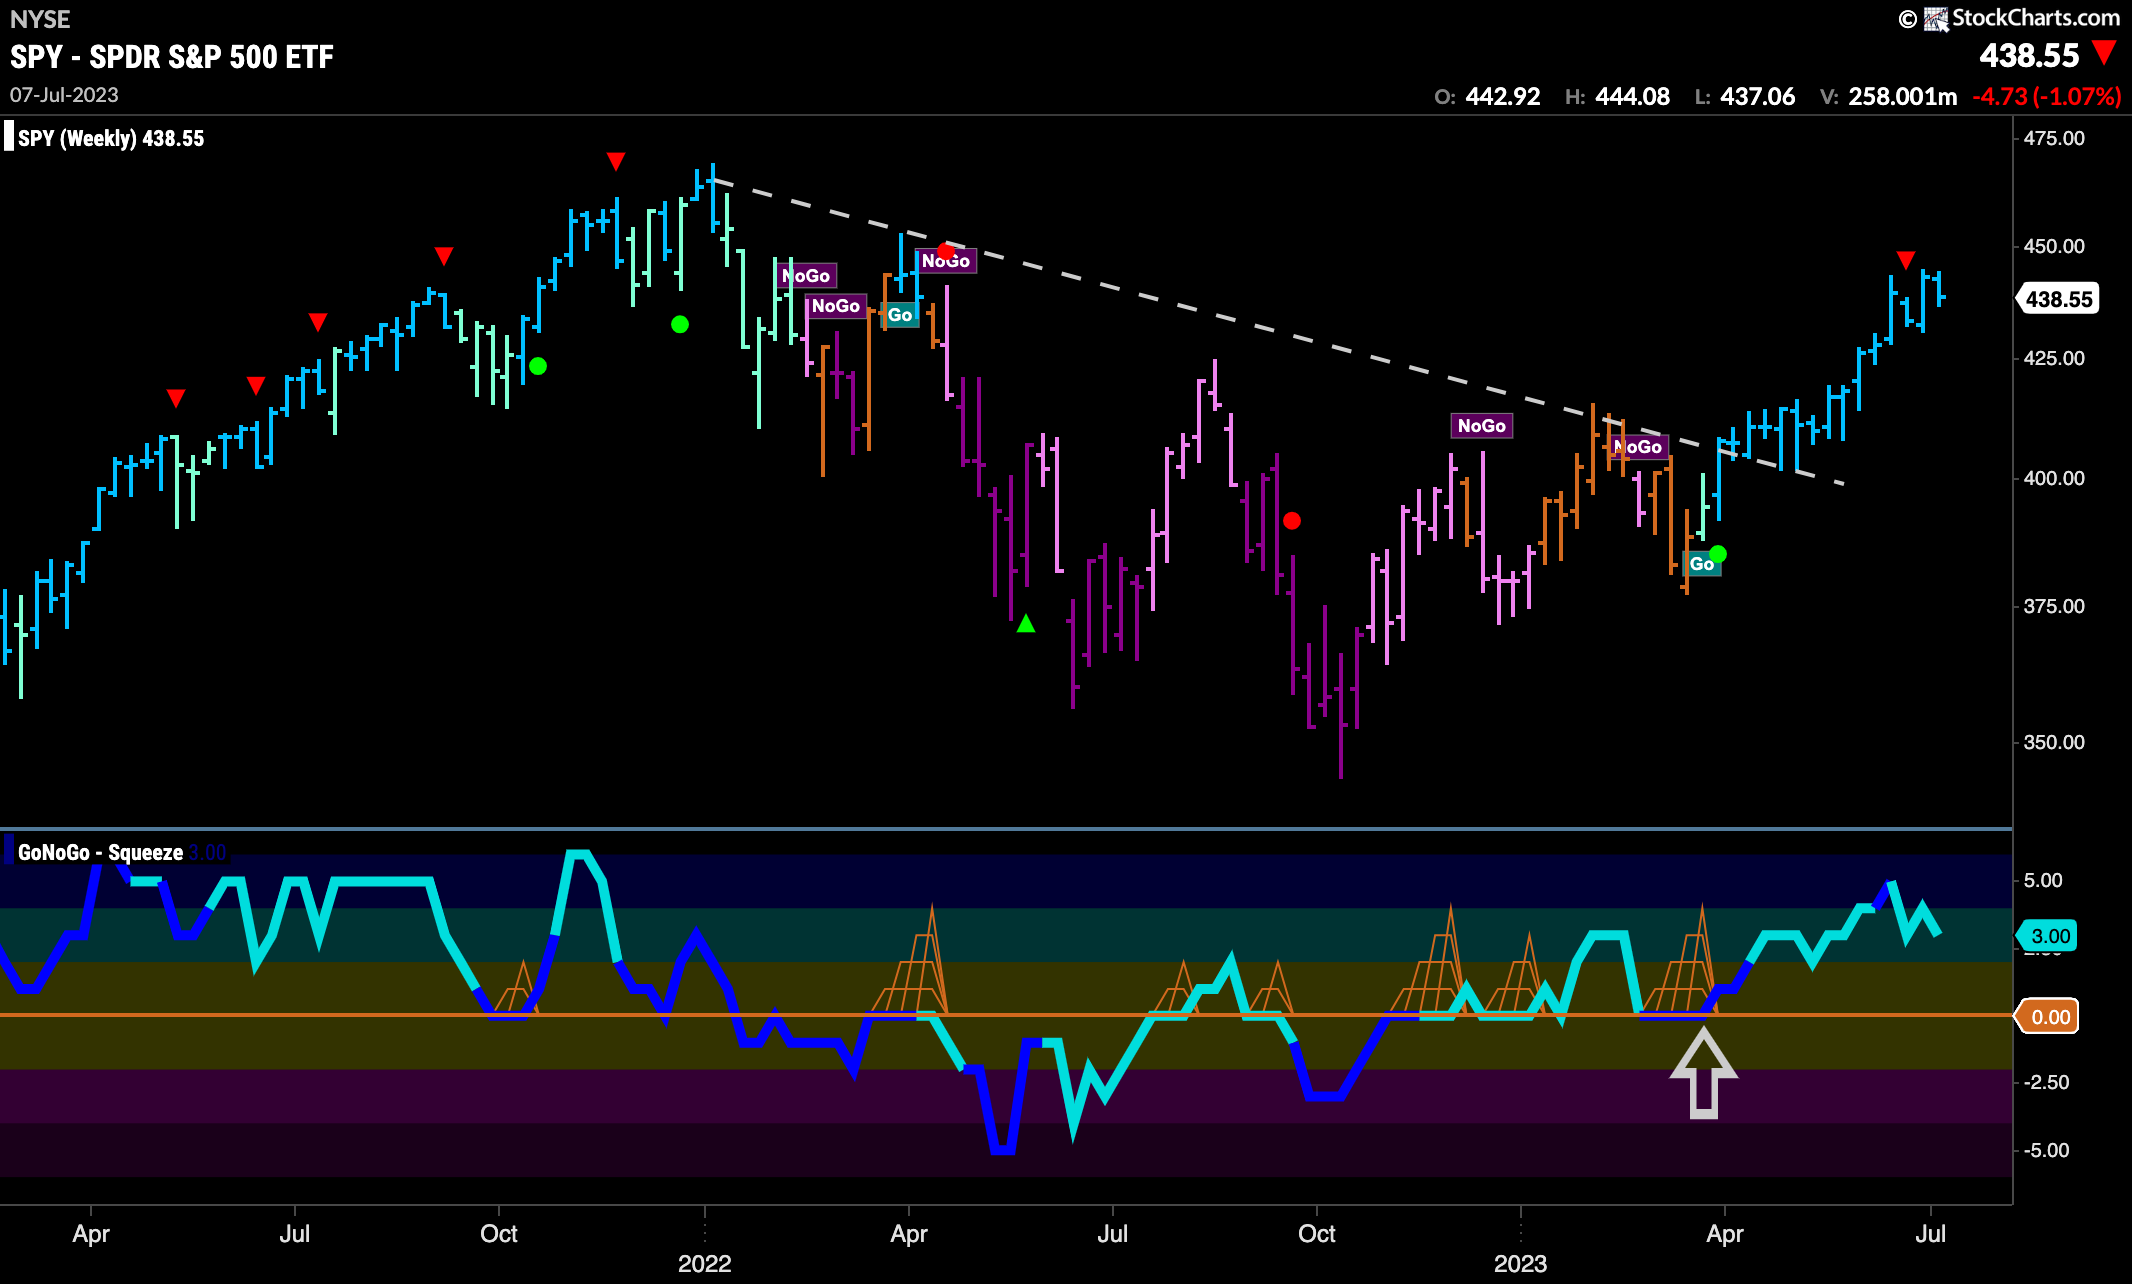Click the orange 0.00 zero-line tag

point(2046,1017)
